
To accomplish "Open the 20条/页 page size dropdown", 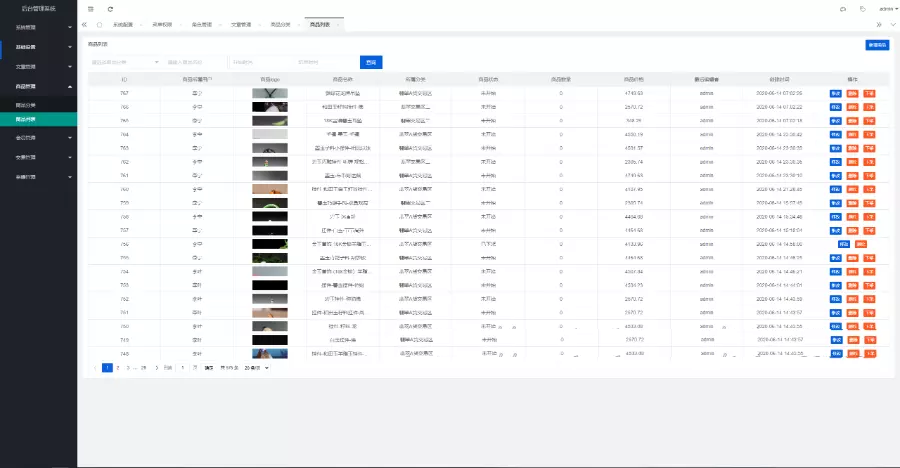I will click(x=258, y=367).
